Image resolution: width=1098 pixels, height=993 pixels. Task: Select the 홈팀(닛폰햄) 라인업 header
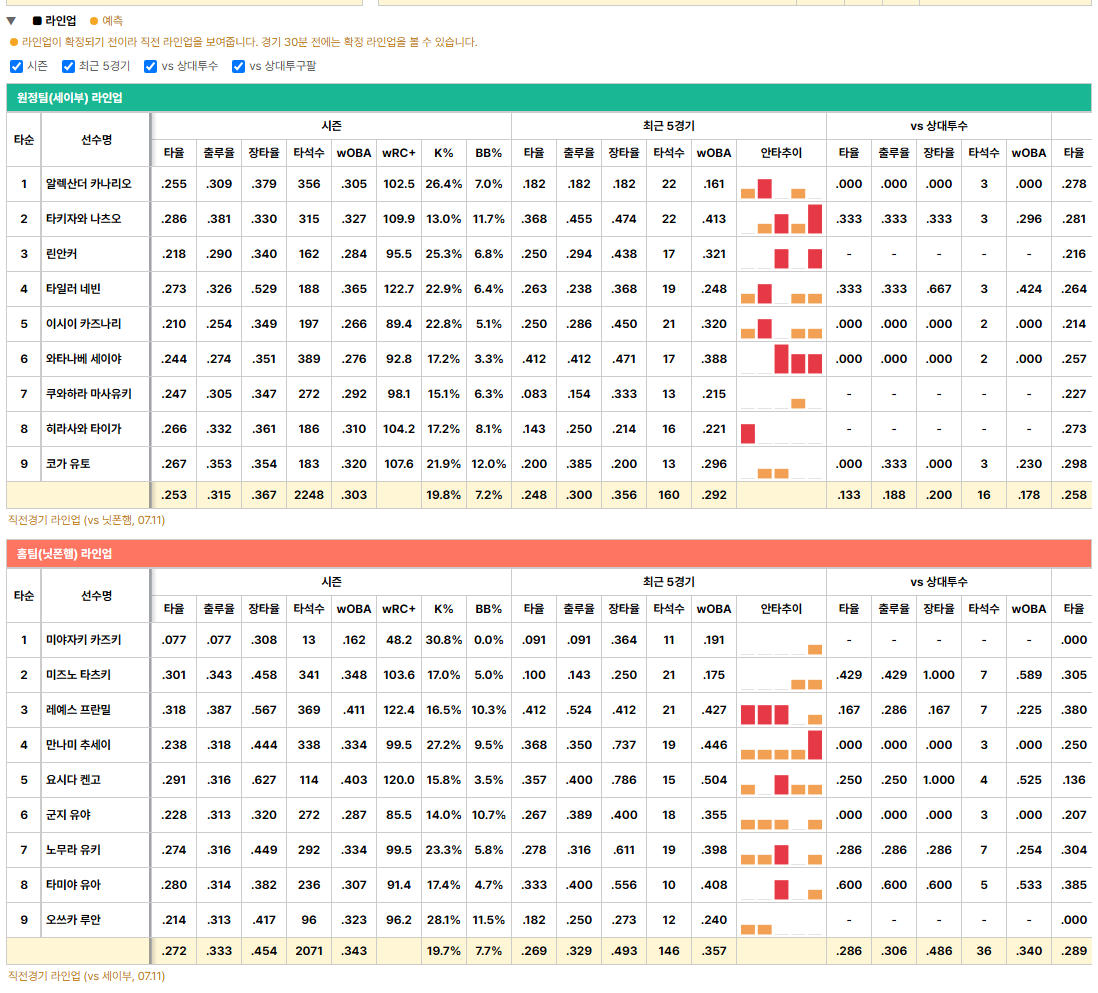pos(548,554)
